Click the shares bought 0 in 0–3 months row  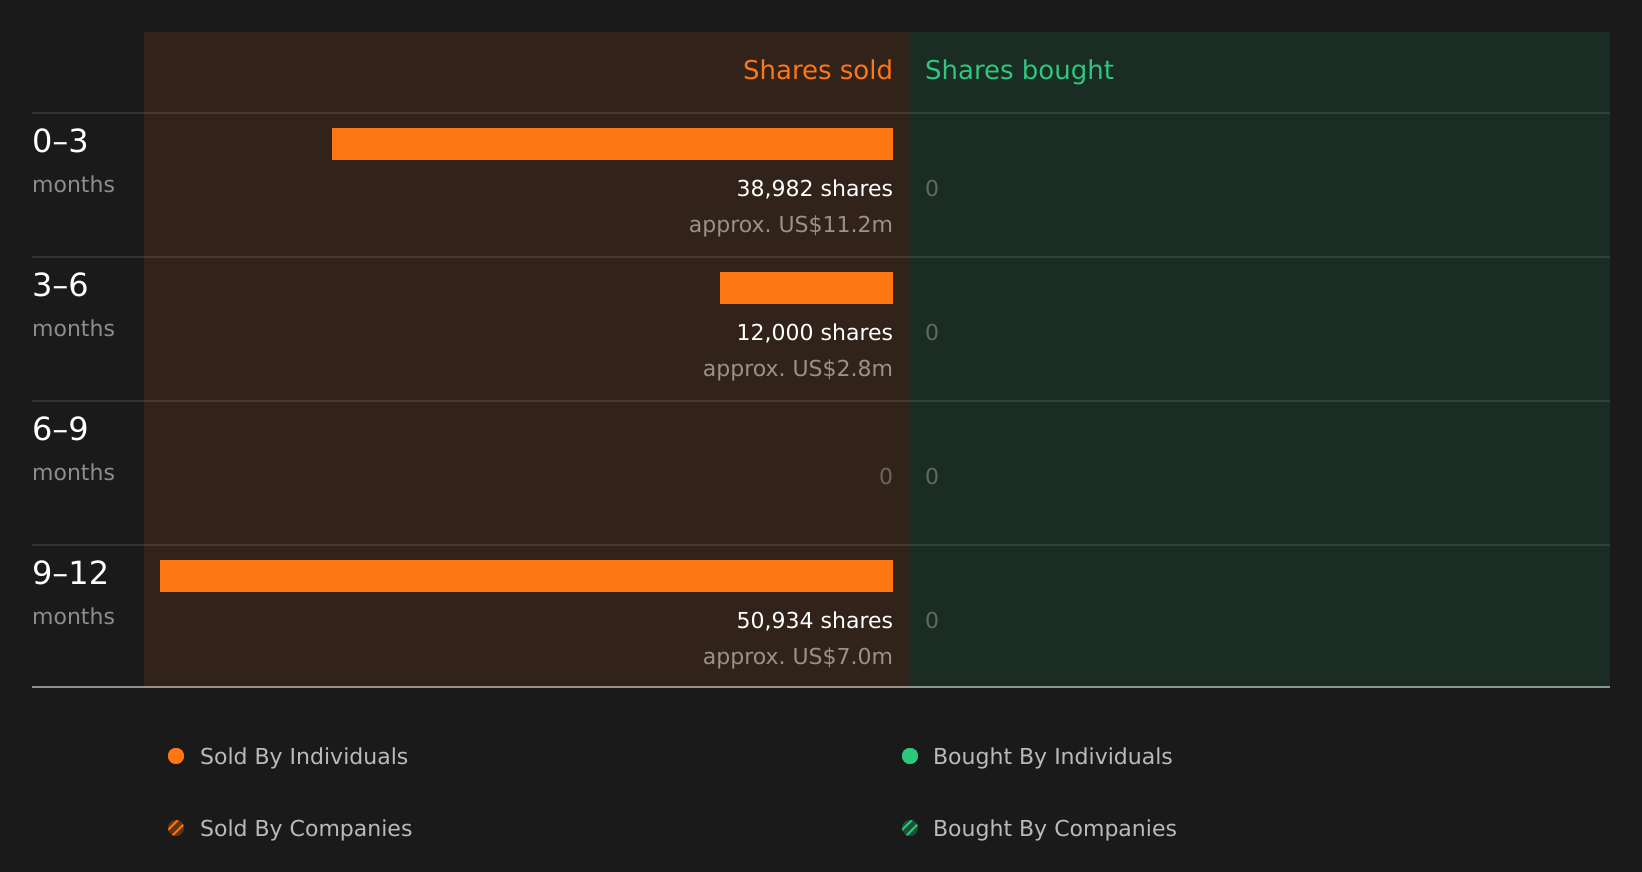(932, 189)
